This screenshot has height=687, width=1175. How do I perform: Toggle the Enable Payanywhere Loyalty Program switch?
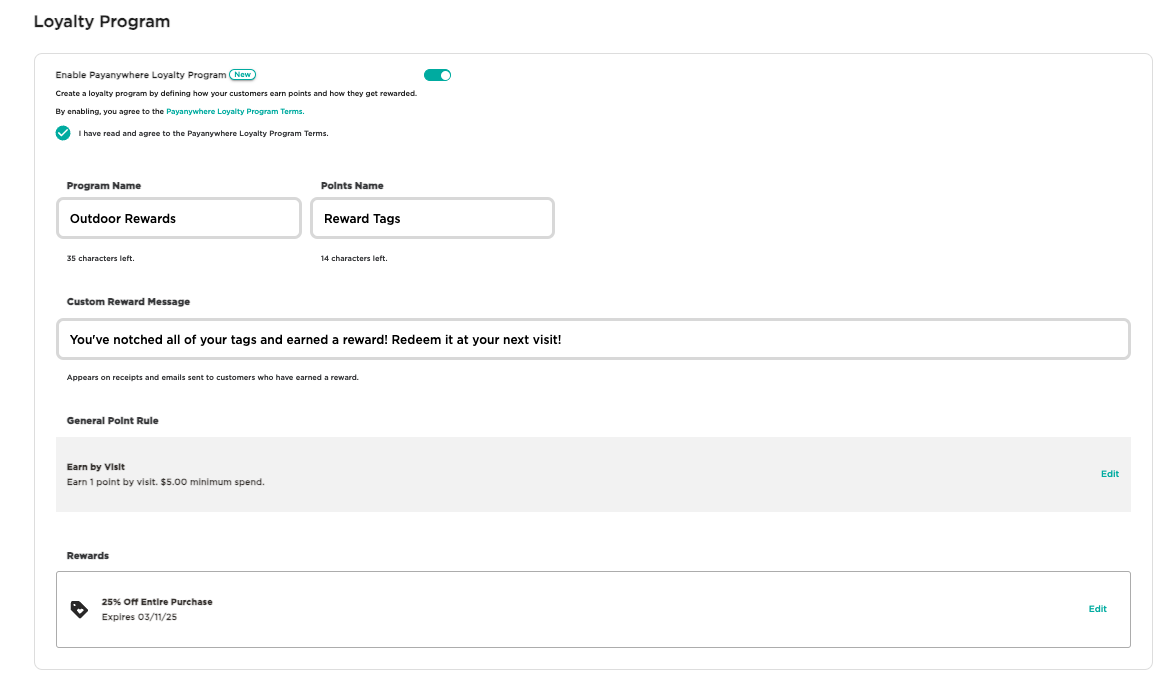point(437,75)
